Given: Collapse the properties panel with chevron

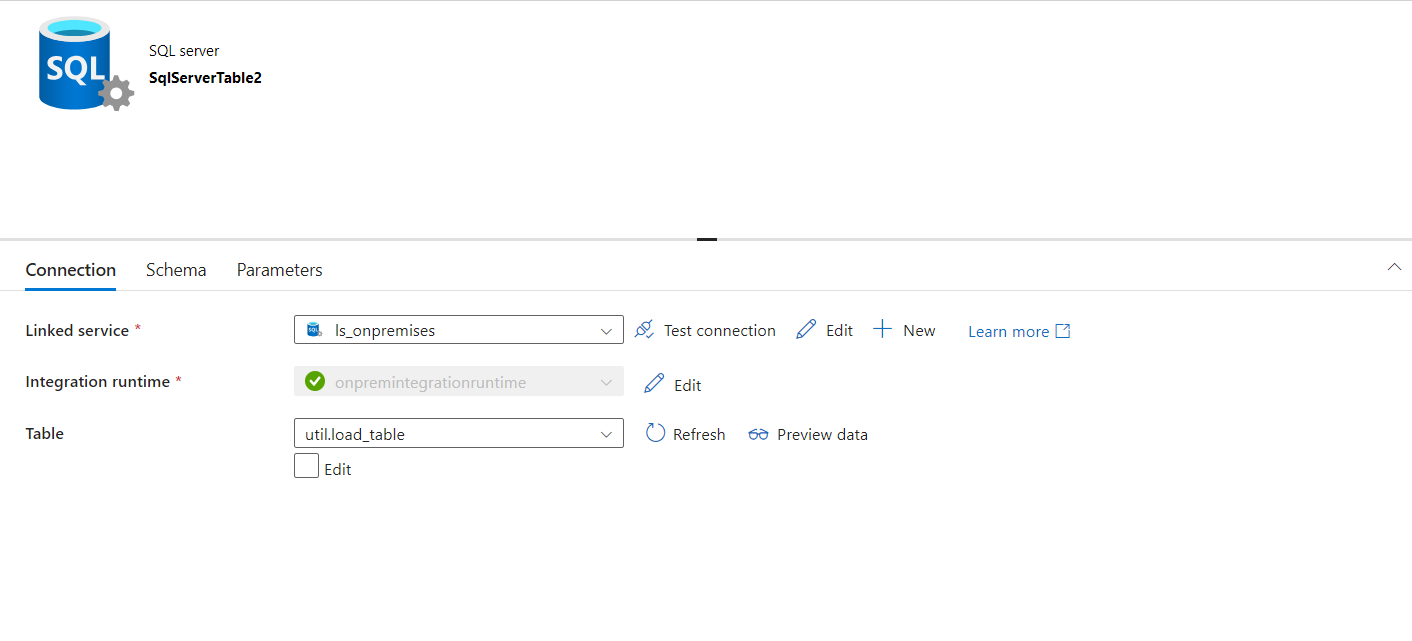Looking at the screenshot, I should (1394, 267).
